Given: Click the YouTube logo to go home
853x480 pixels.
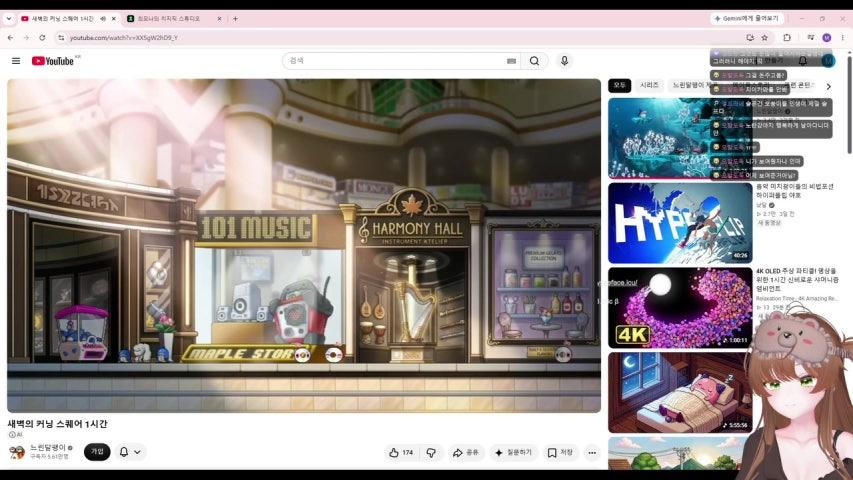Looking at the screenshot, I should click(53, 61).
